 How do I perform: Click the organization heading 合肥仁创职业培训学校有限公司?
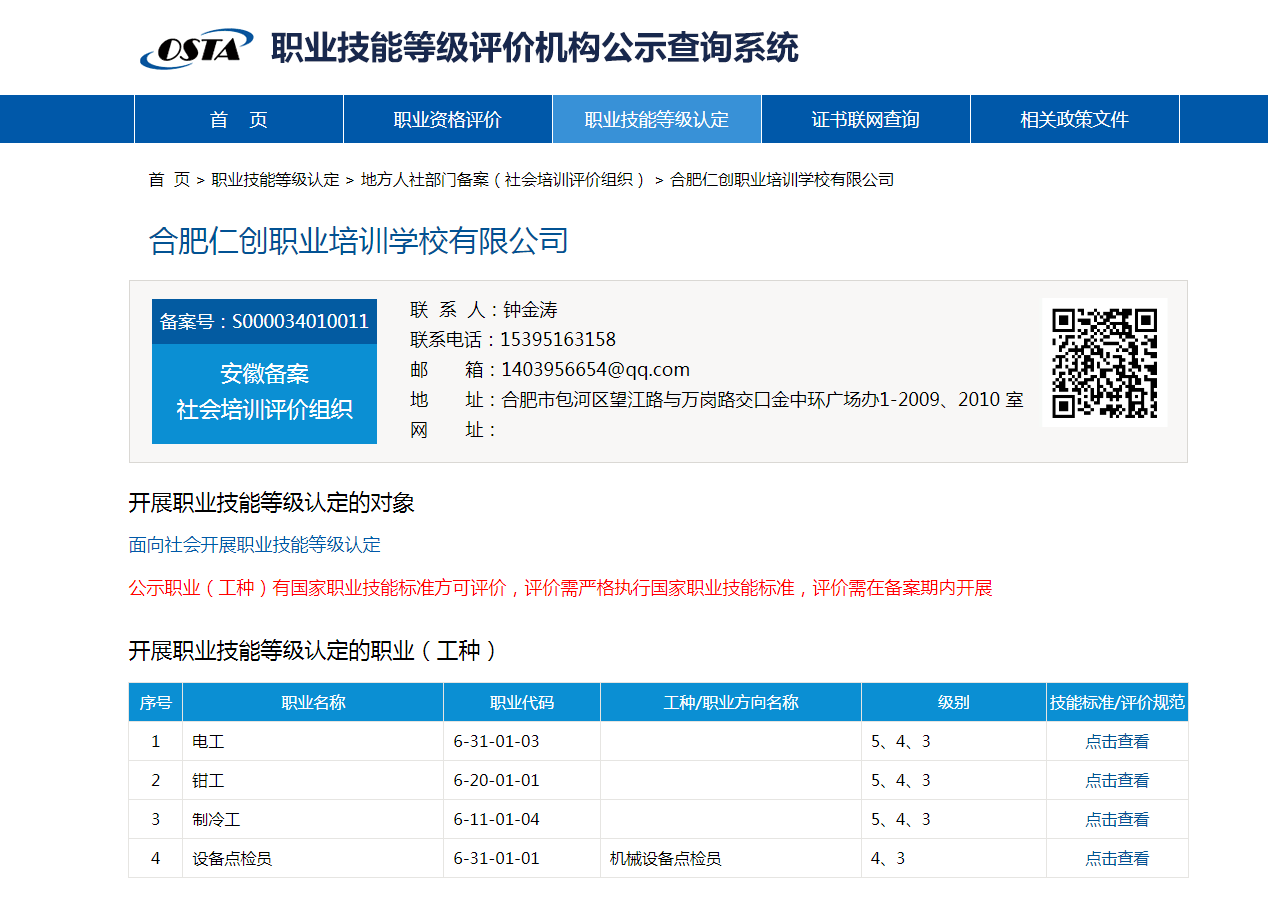pos(359,241)
